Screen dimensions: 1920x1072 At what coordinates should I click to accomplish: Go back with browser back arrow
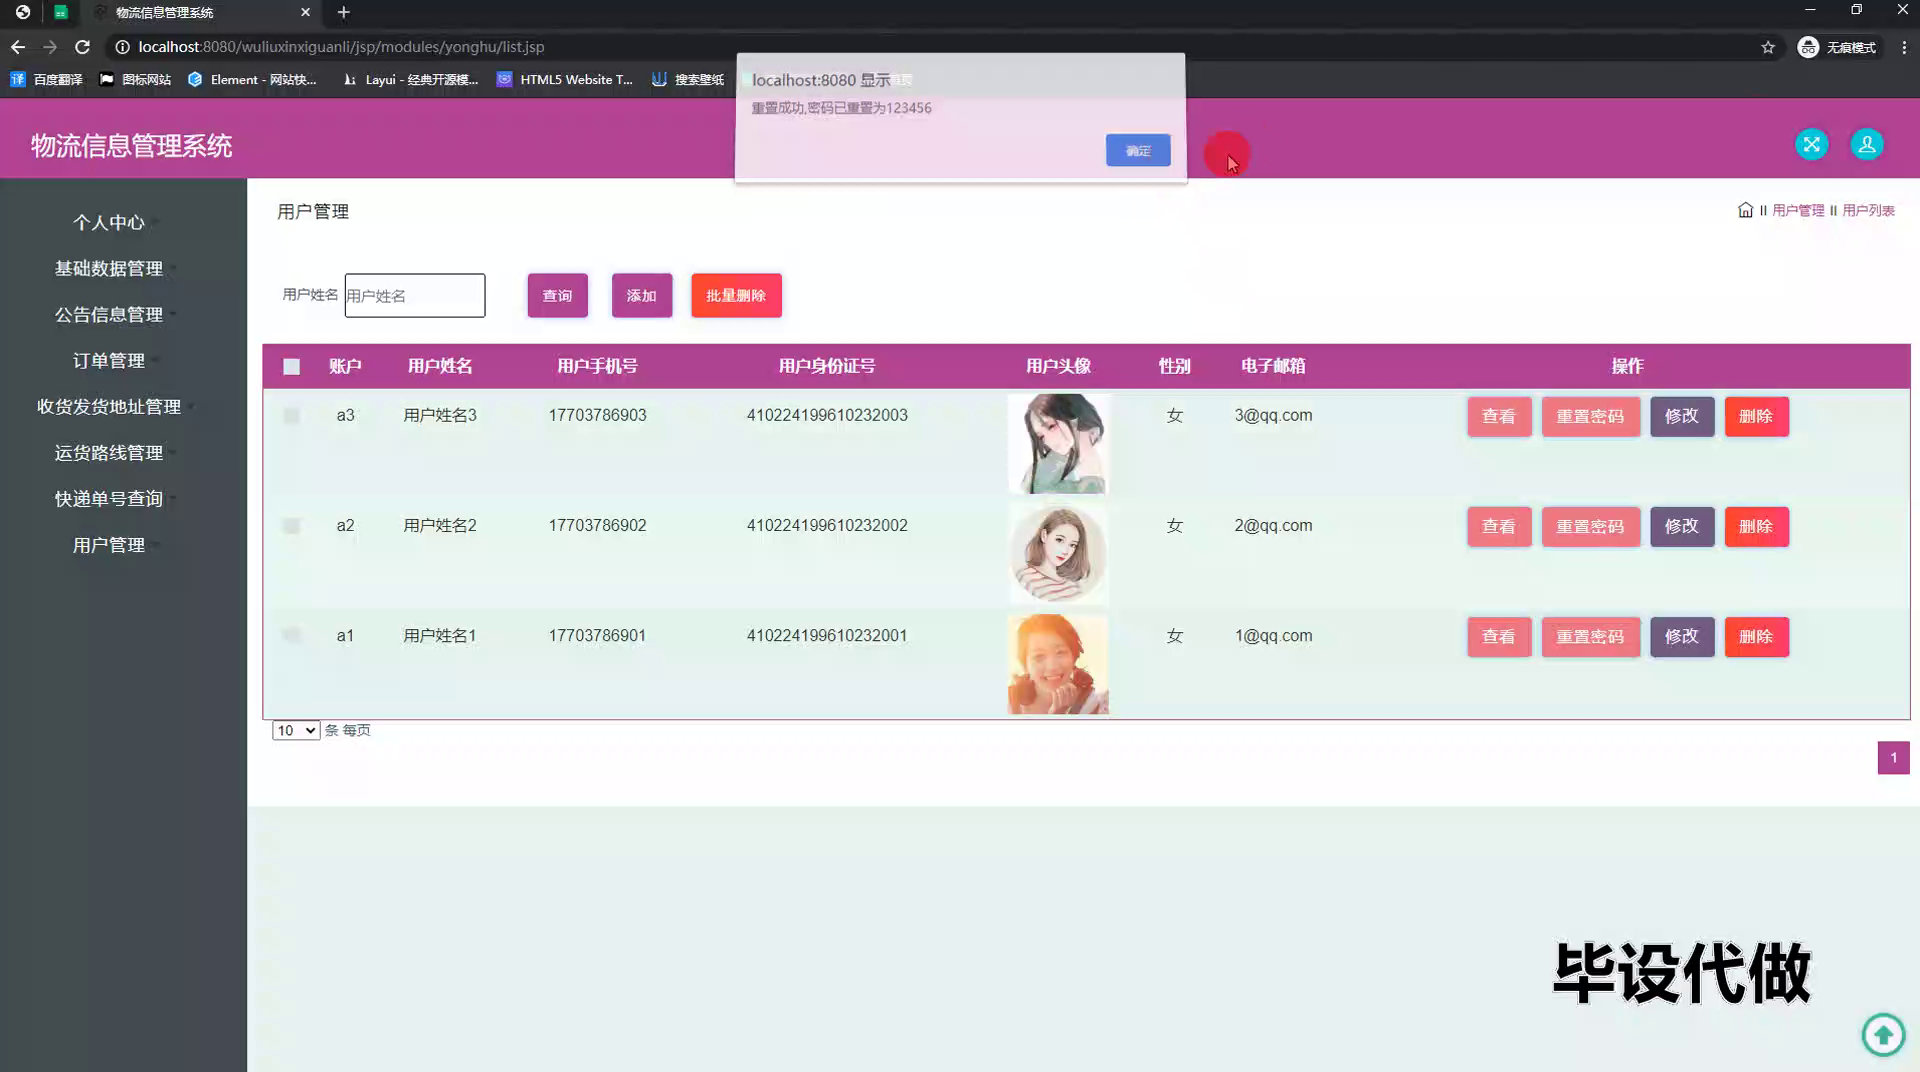18,47
